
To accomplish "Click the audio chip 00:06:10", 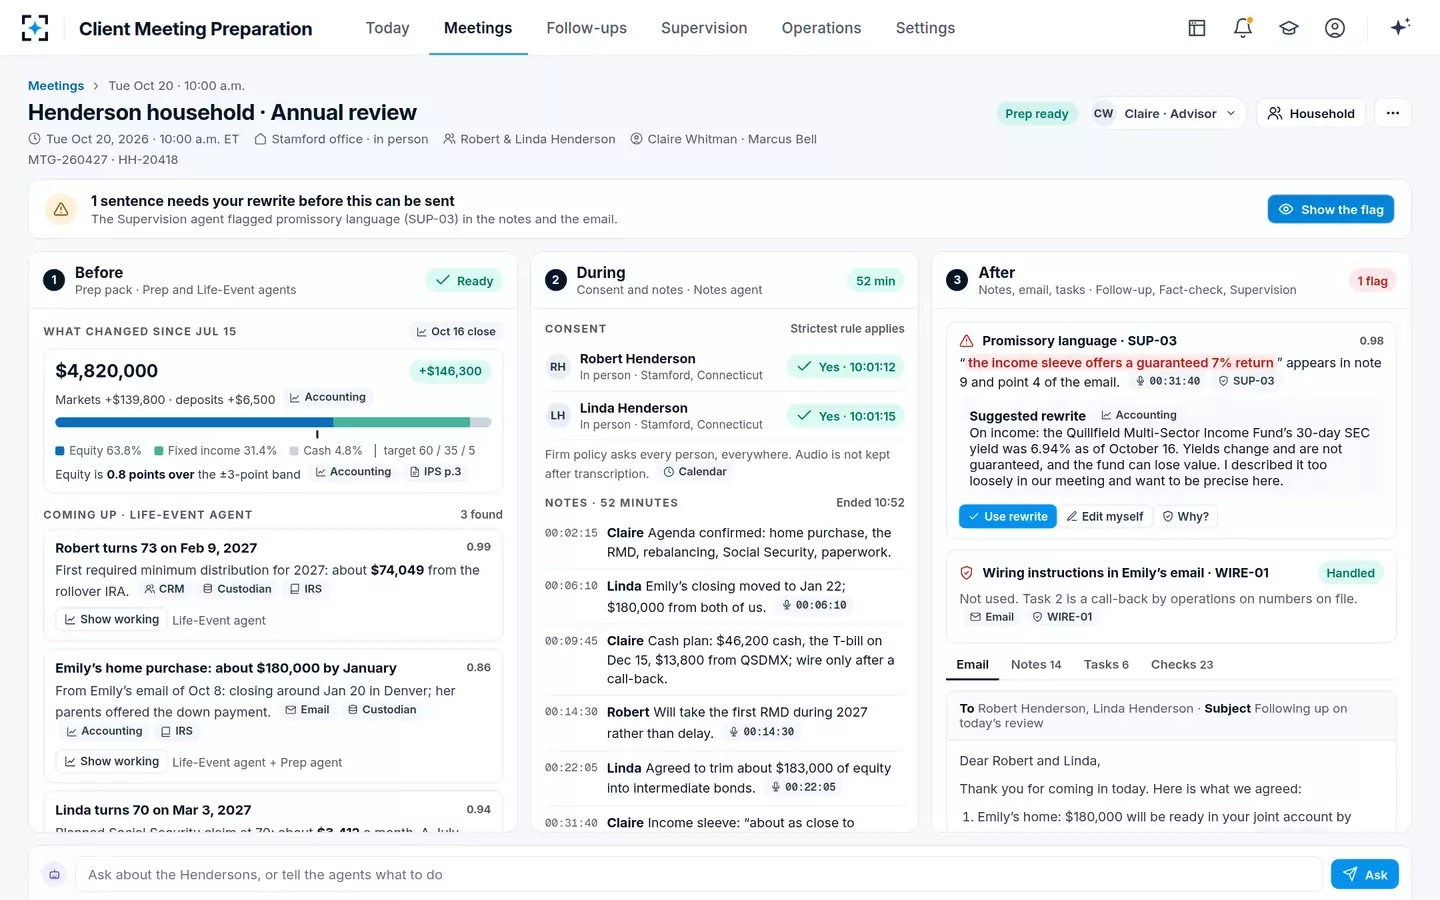I will (814, 605).
